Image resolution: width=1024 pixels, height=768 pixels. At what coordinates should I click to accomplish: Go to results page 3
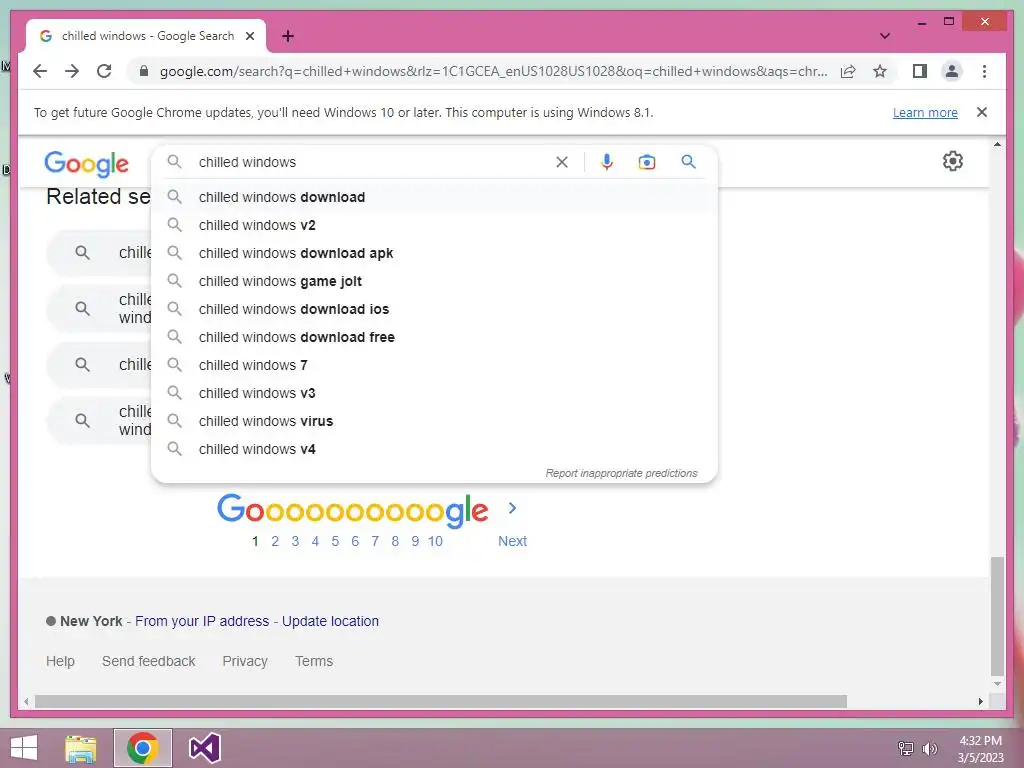(x=295, y=541)
